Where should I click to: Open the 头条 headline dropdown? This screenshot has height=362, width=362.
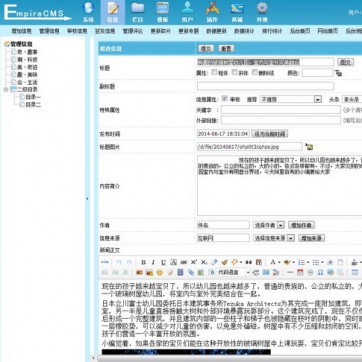[x=352, y=99]
